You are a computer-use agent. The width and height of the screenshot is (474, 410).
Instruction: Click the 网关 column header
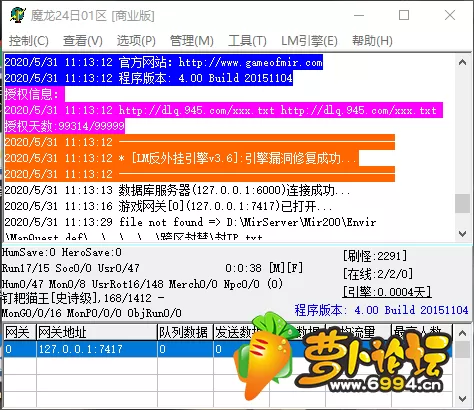point(20,332)
